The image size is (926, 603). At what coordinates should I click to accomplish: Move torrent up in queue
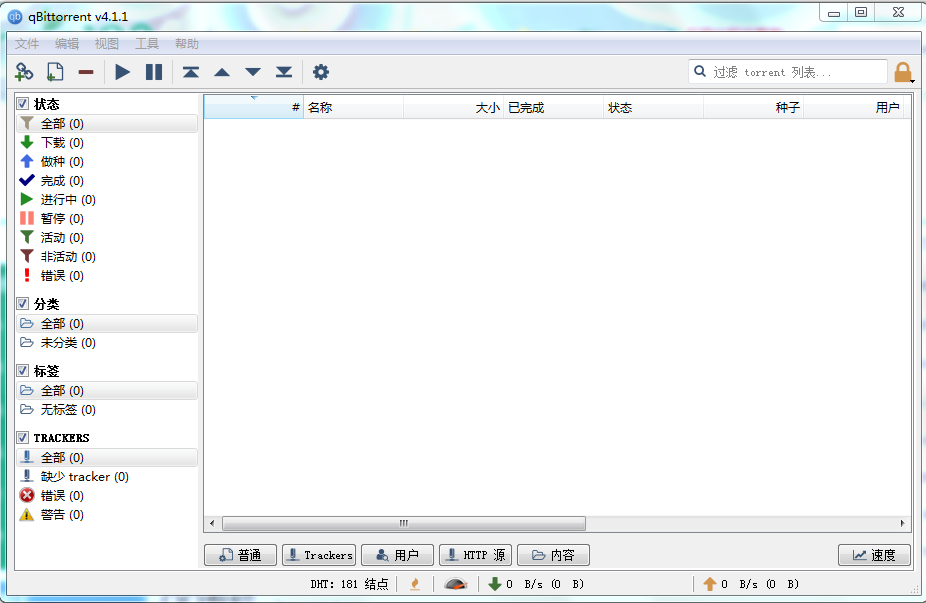click(x=222, y=72)
